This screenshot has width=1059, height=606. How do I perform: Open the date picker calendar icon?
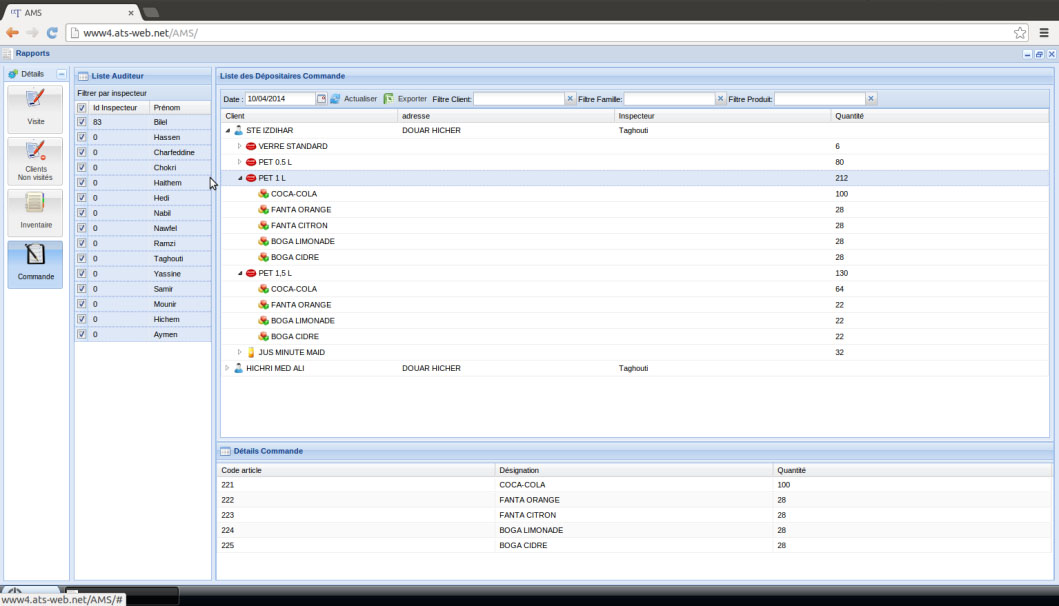click(321, 99)
